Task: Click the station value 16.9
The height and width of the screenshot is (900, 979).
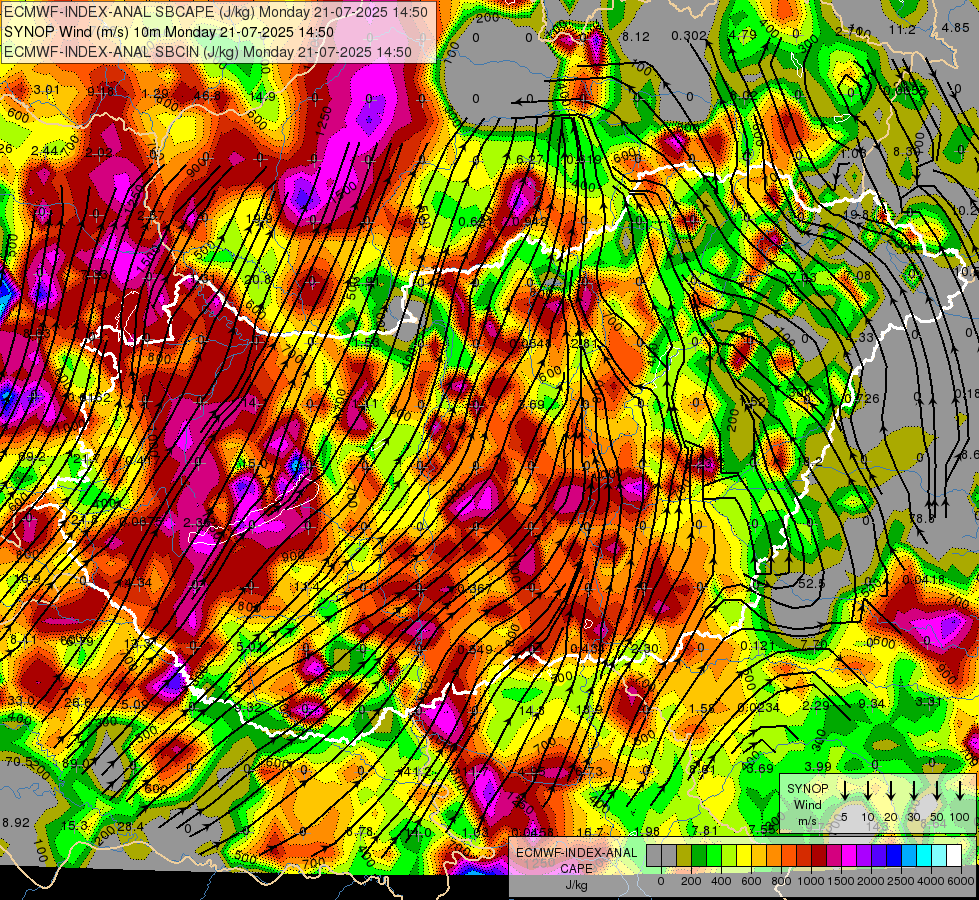Action: coord(27,579)
